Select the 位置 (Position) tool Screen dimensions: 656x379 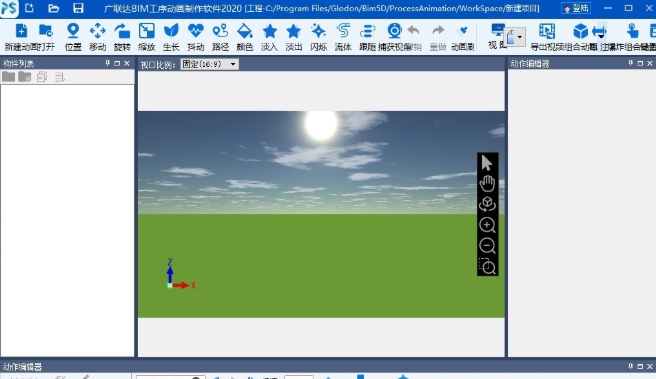pos(73,37)
